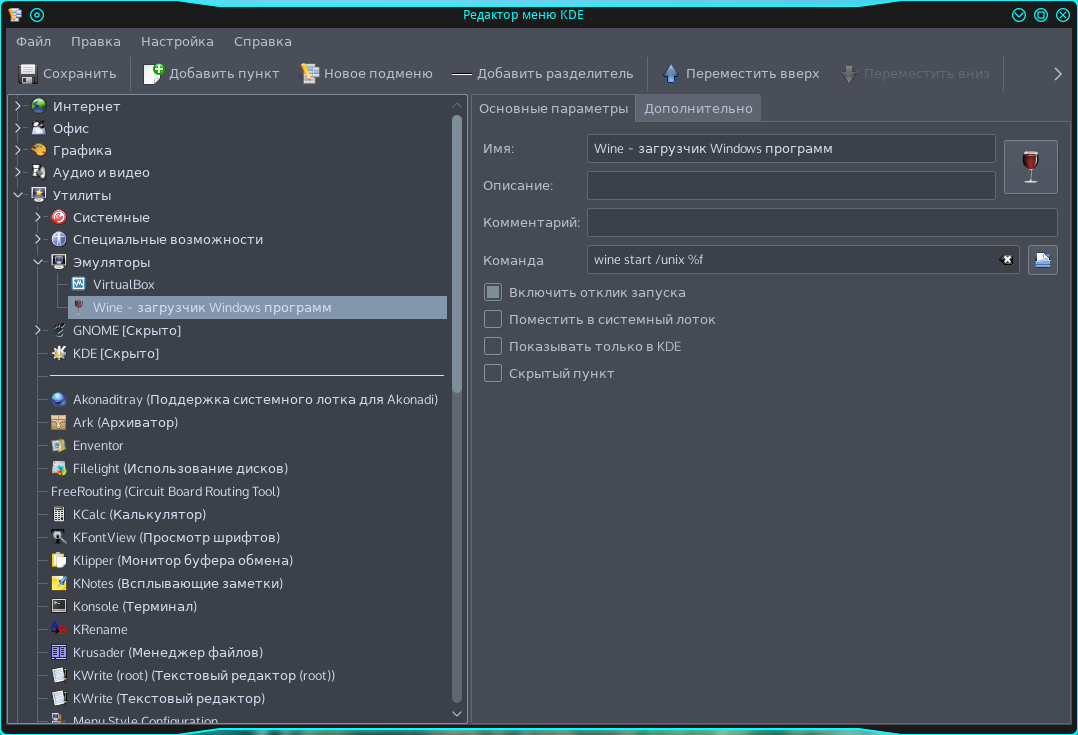Screen dimensions: 1078x735
Task: Click the Graphics palette icon
Action: [39, 150]
